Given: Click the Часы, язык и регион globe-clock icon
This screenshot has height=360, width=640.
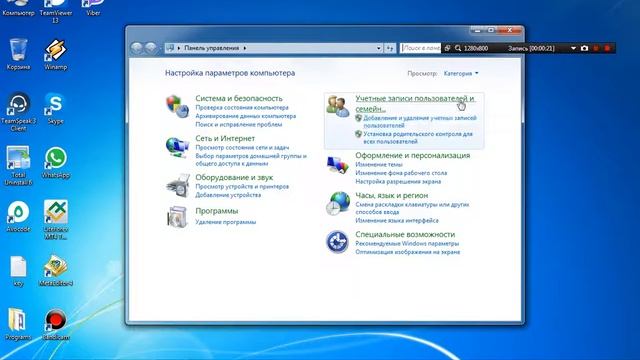Looking at the screenshot, I should (338, 203).
